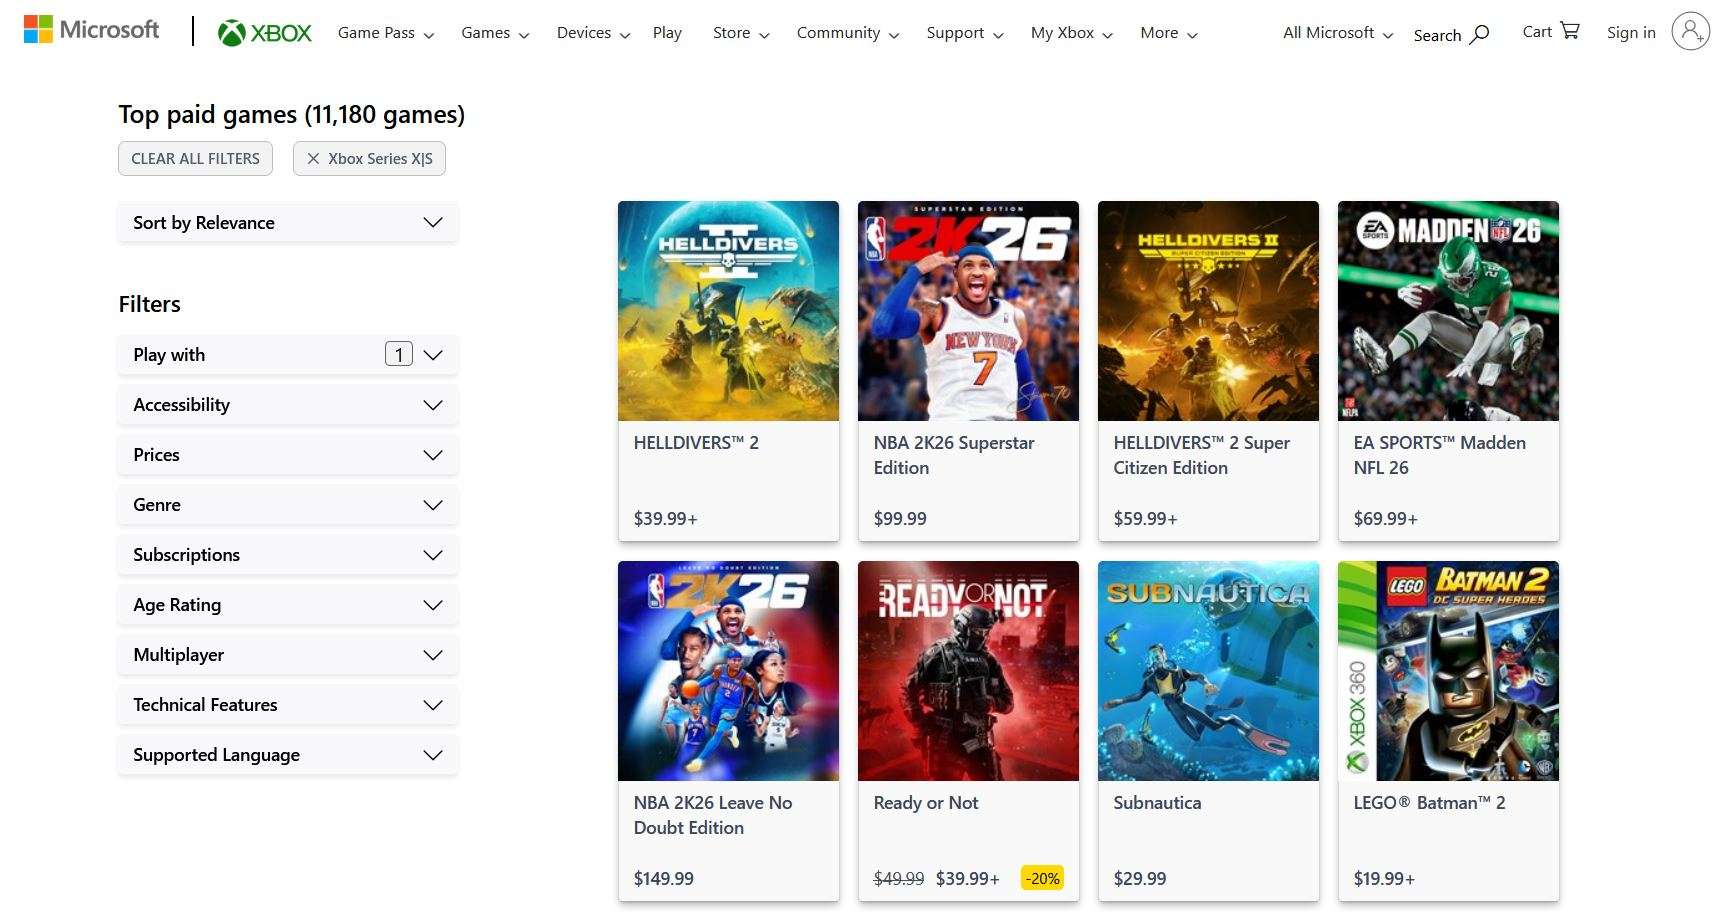
Task: Open the shopping cart icon
Action: (x=1570, y=31)
